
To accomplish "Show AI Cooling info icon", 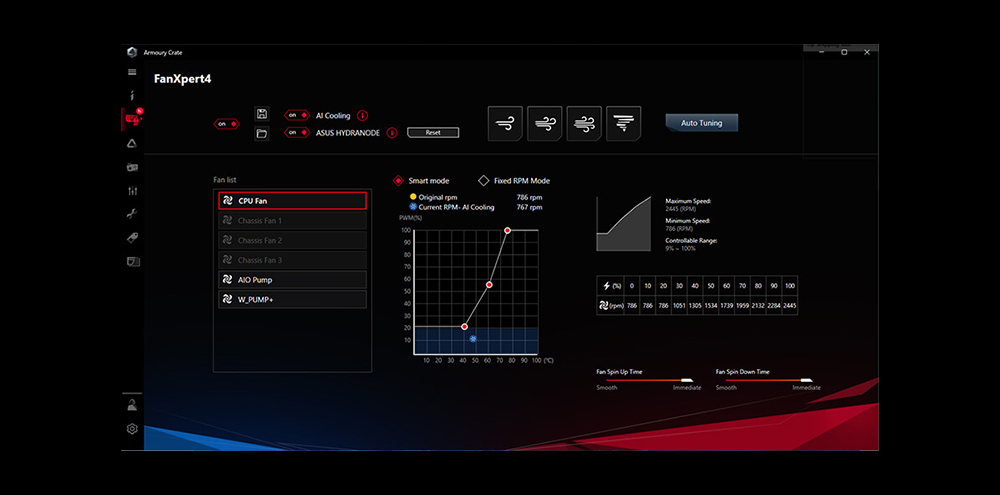I will click(362, 115).
